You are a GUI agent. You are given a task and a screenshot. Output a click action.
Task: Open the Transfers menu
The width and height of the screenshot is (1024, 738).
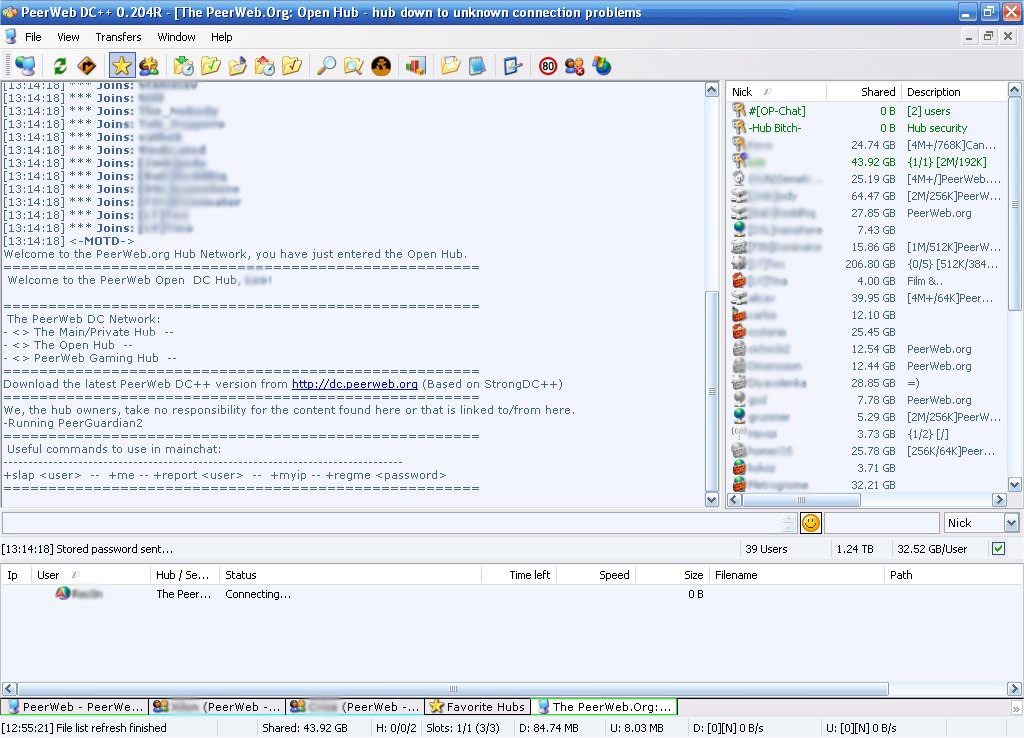(118, 37)
